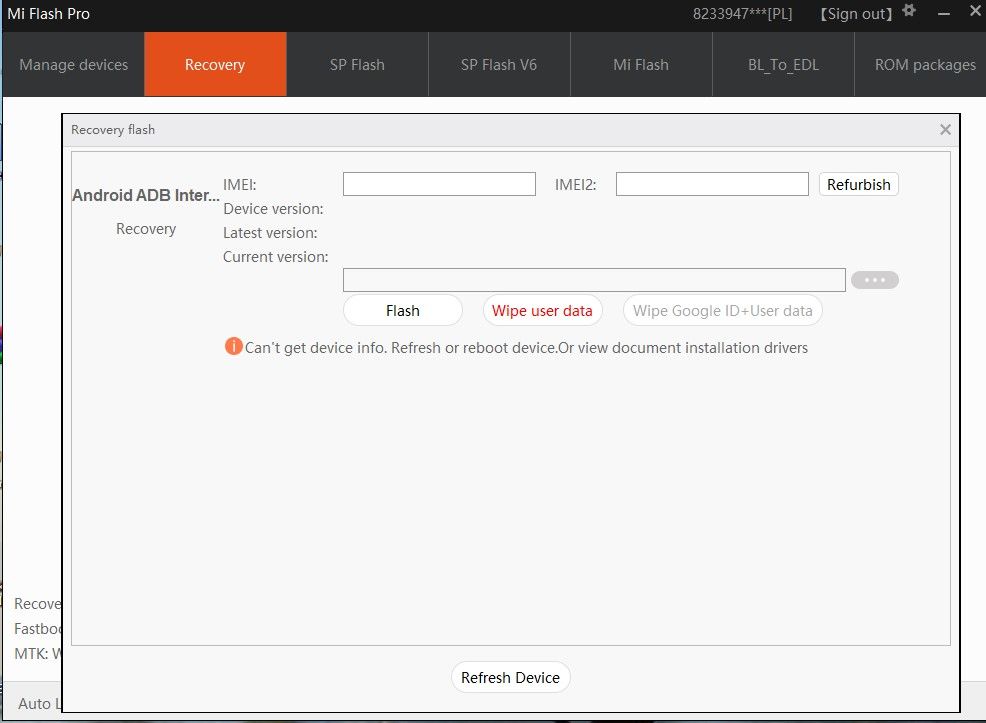Image resolution: width=986 pixels, height=723 pixels.
Task: Click the Refurbish button
Action: coord(858,185)
